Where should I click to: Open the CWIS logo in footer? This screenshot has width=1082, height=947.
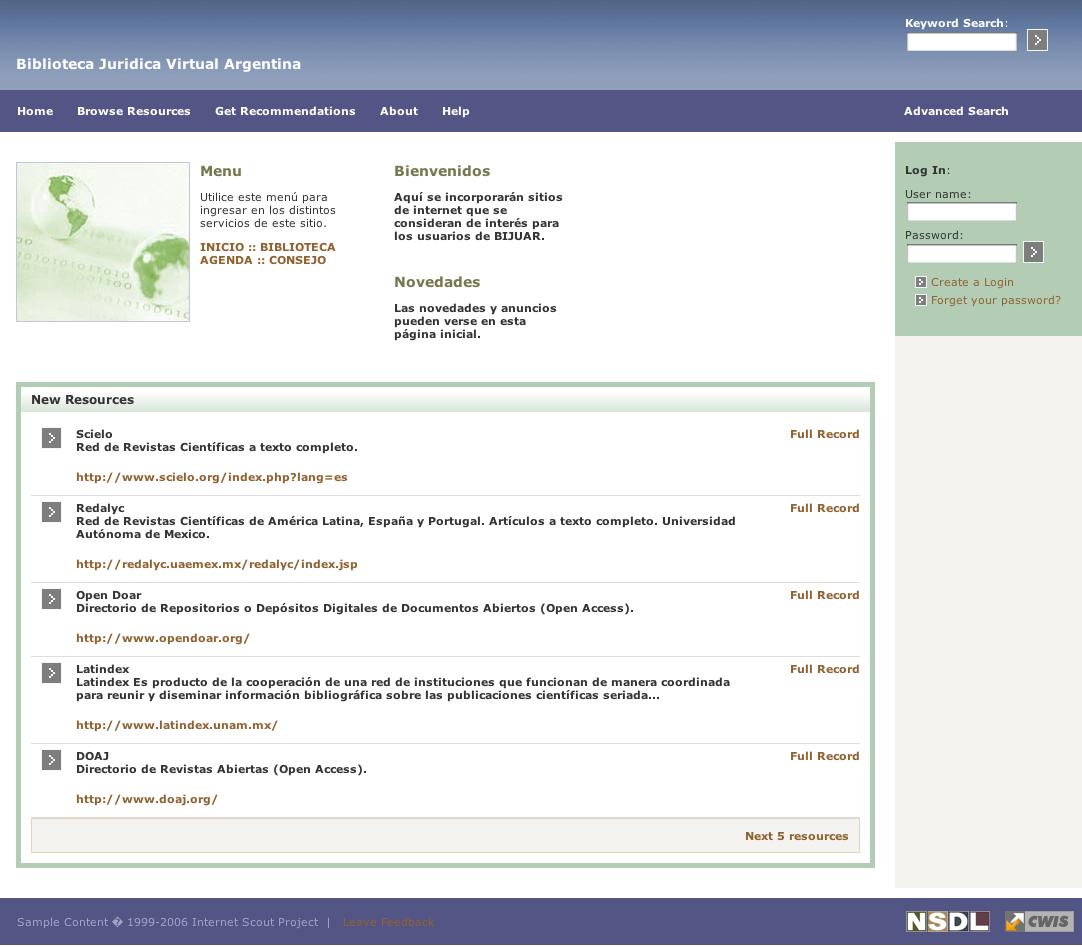(x=1039, y=921)
